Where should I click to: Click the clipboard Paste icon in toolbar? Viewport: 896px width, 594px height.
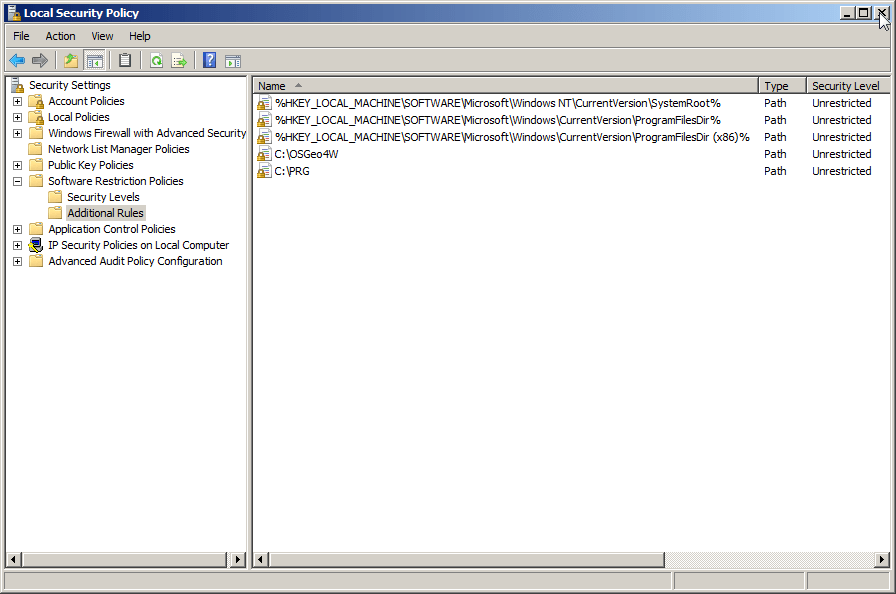(x=125, y=60)
